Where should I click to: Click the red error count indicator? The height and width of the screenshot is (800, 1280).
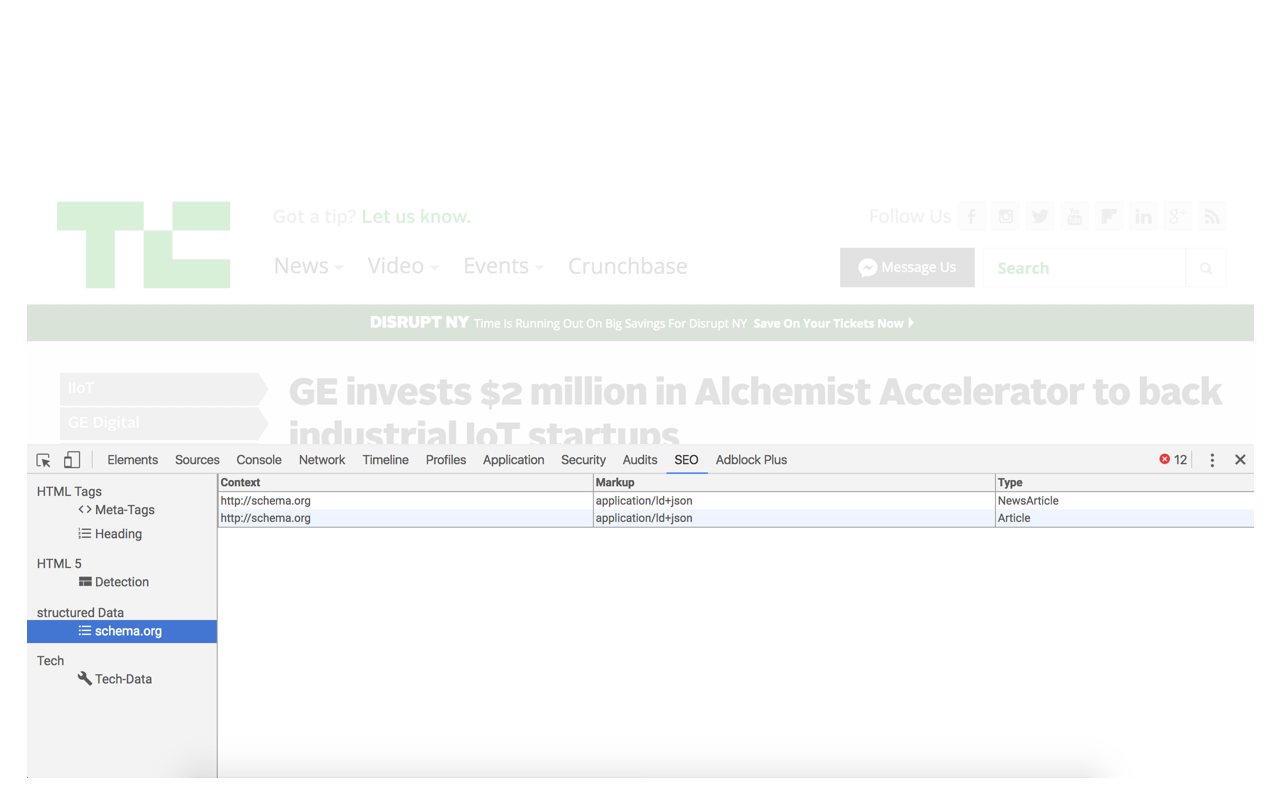[1173, 460]
